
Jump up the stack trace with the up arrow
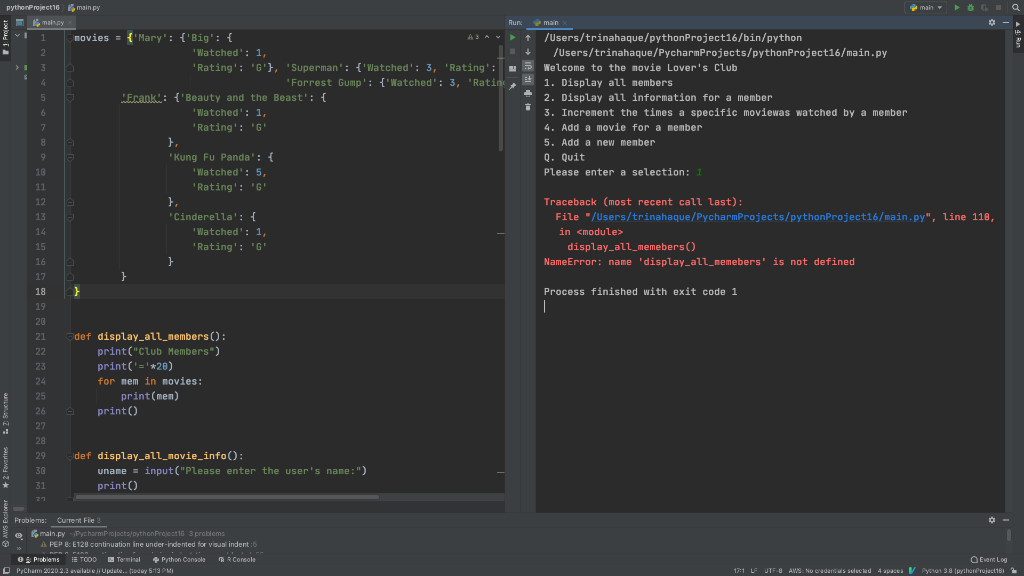528,37
